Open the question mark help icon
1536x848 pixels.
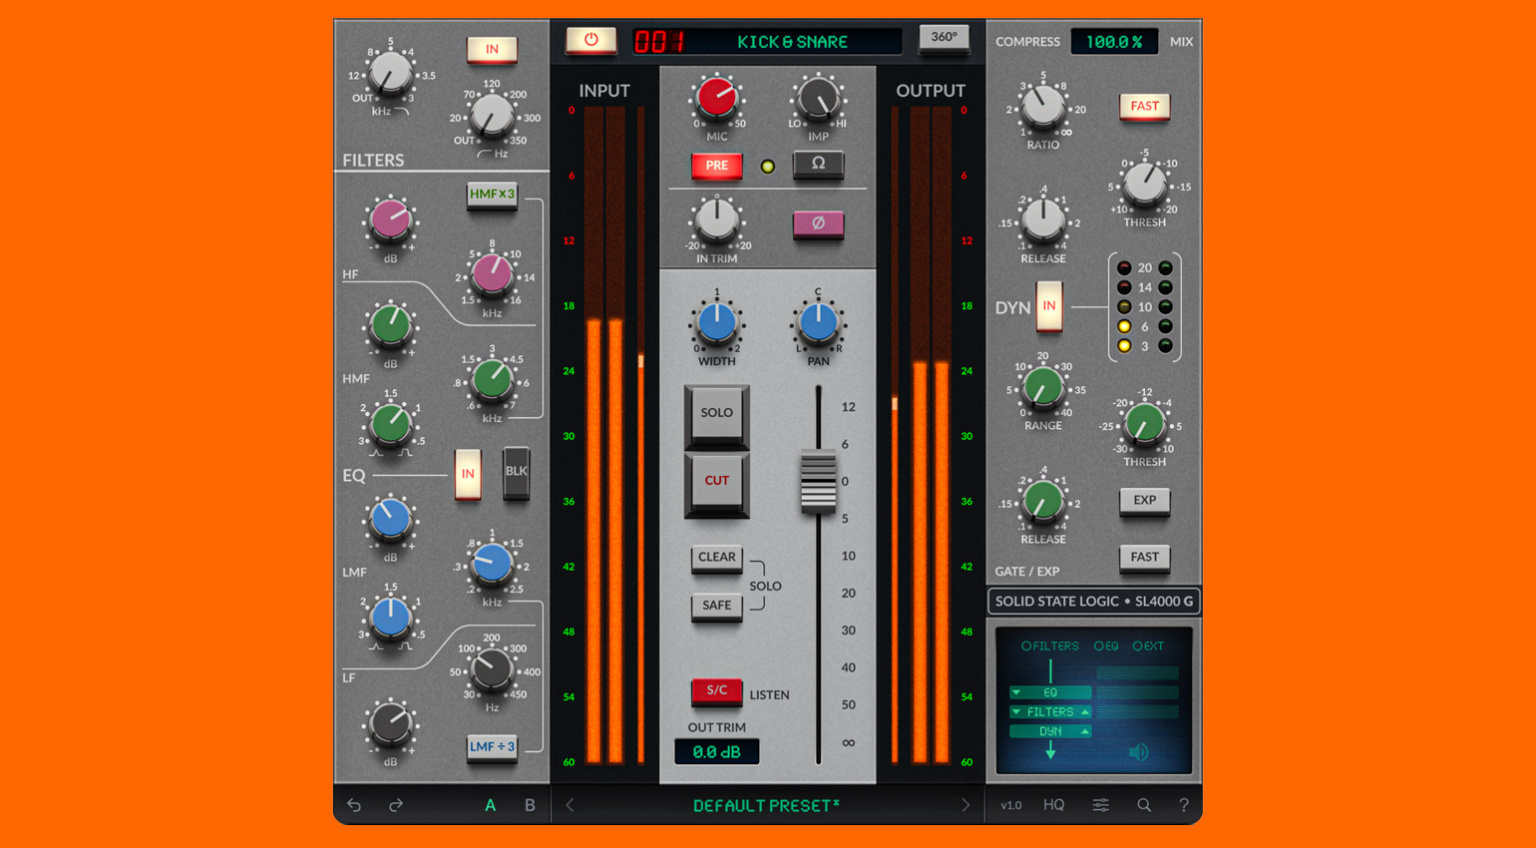coord(1184,805)
